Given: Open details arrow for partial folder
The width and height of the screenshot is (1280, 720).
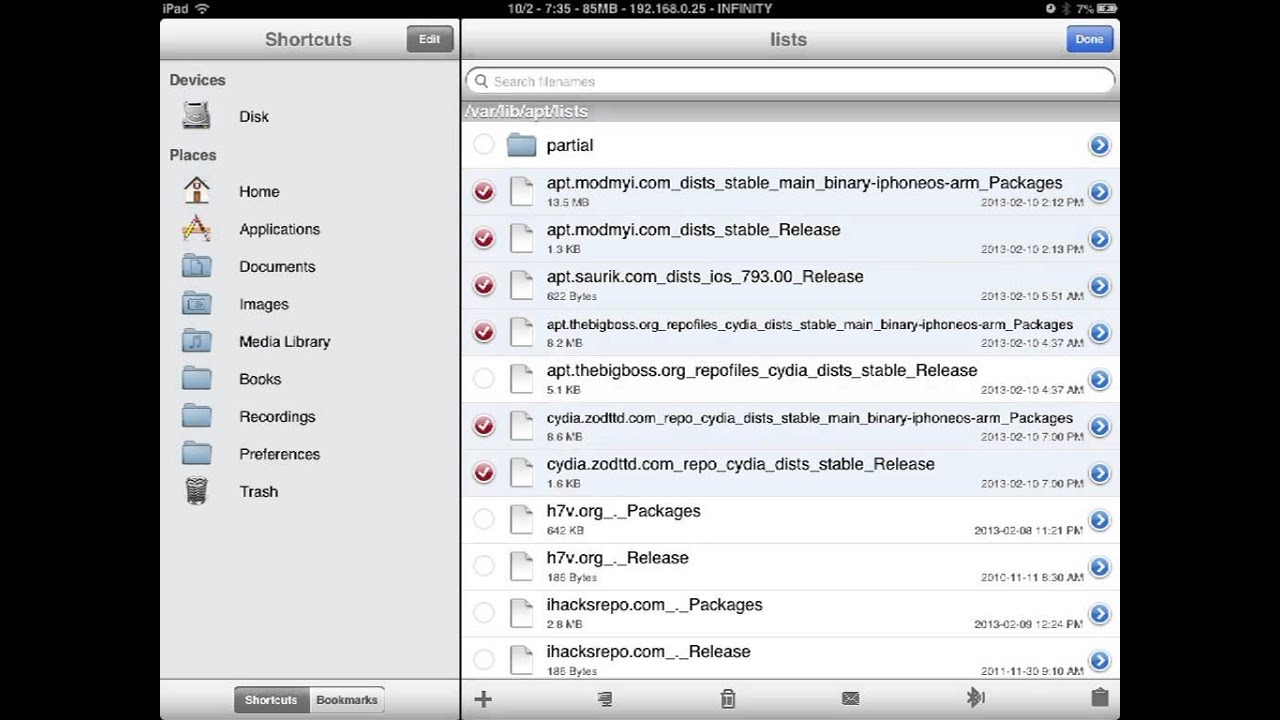Looking at the screenshot, I should coord(1099,146).
